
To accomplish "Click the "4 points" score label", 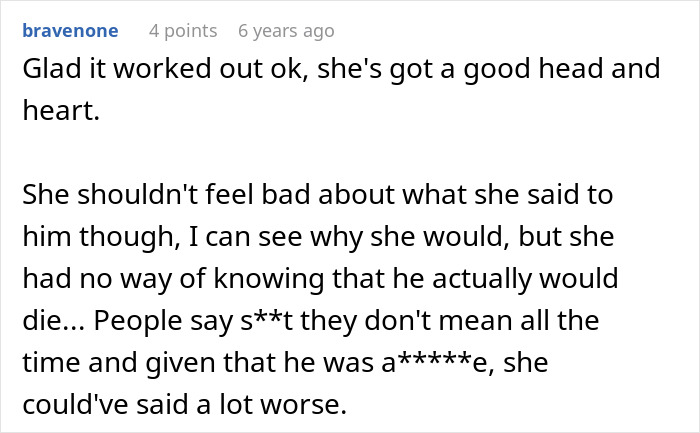I will (x=181, y=31).
